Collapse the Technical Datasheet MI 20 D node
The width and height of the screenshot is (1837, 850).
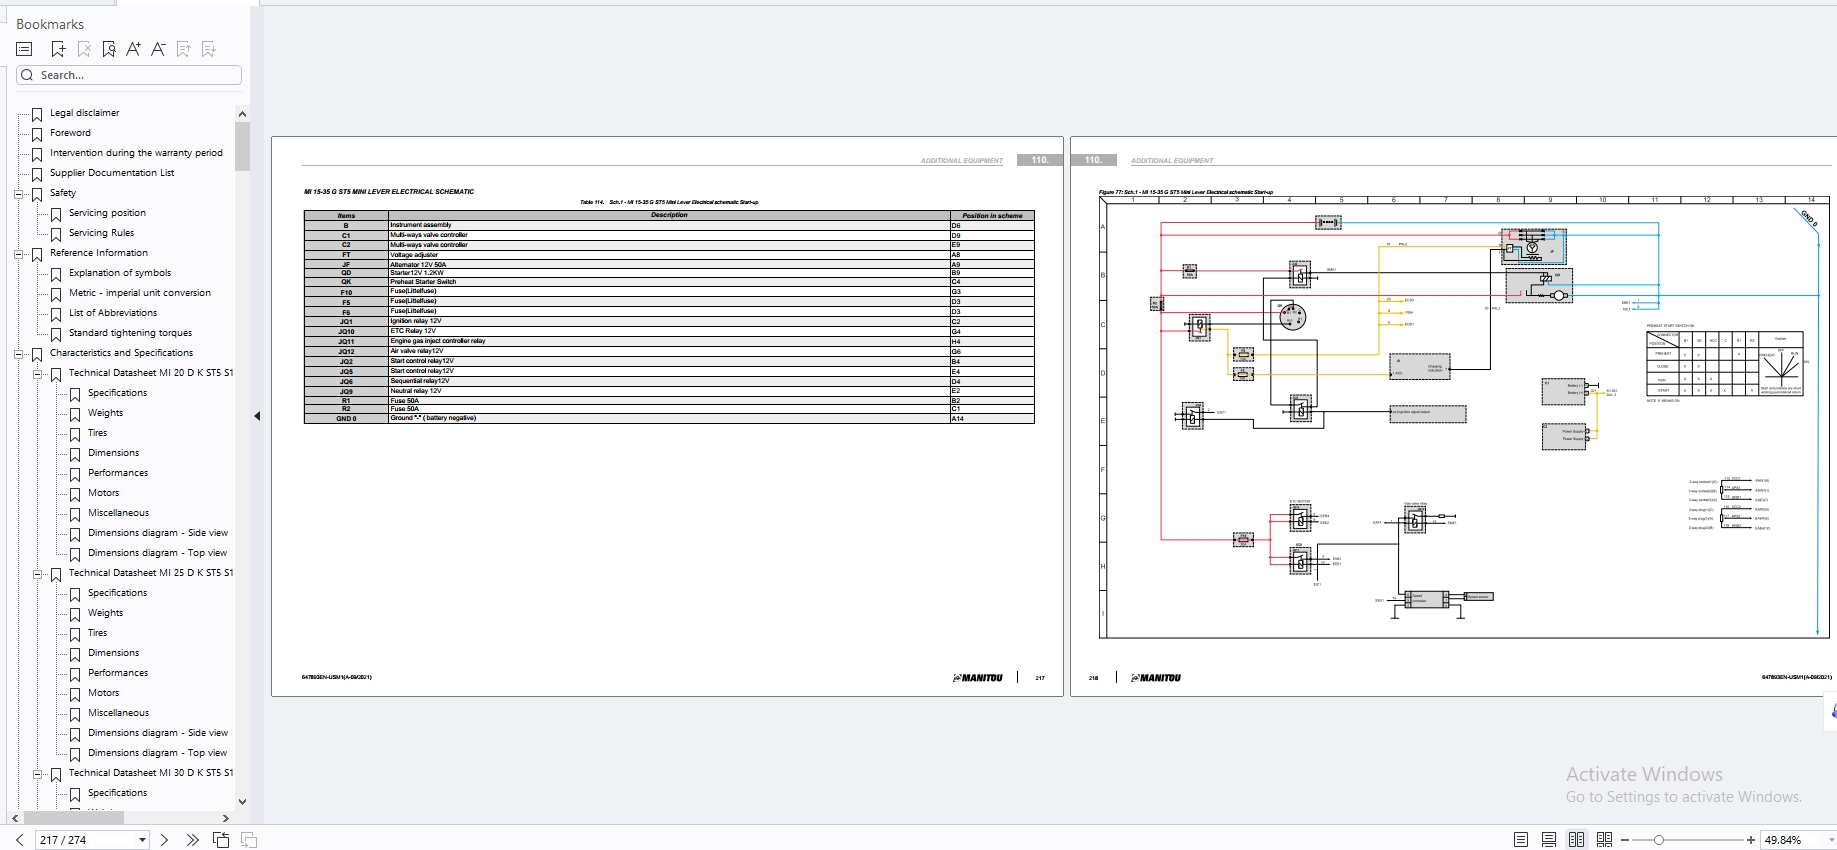click(x=37, y=374)
